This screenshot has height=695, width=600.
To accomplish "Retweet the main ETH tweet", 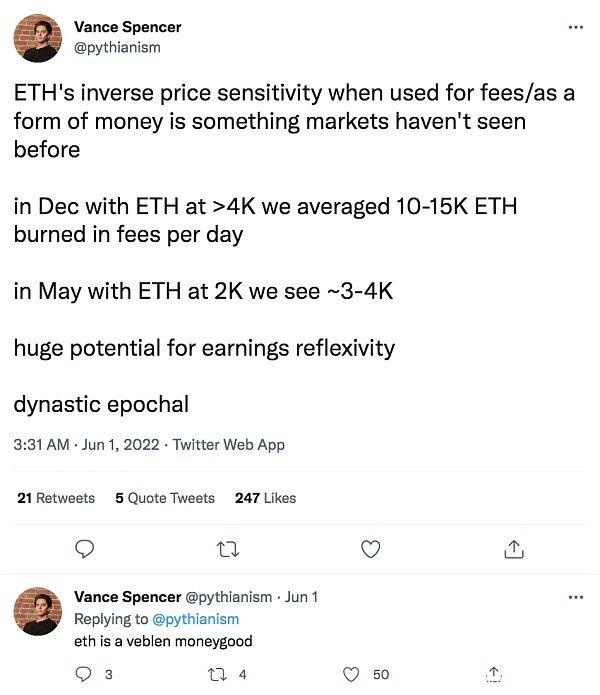I will point(229,548).
